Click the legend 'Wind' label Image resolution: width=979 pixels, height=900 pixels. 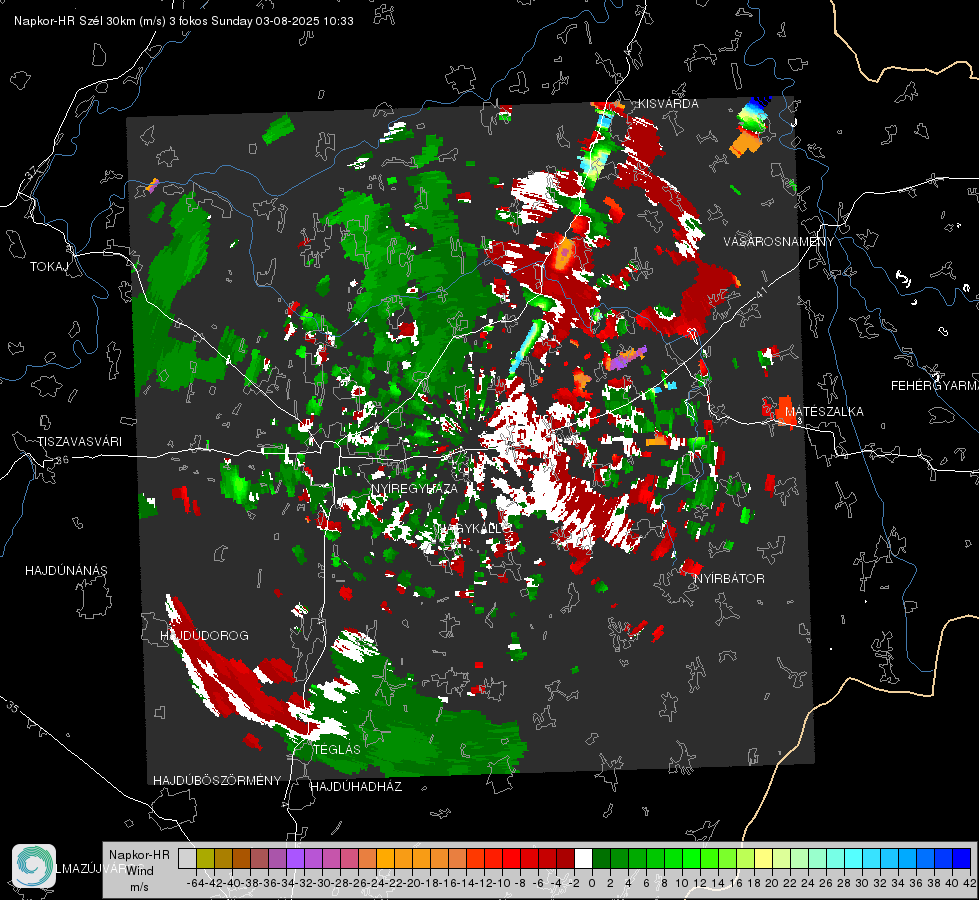(x=140, y=871)
